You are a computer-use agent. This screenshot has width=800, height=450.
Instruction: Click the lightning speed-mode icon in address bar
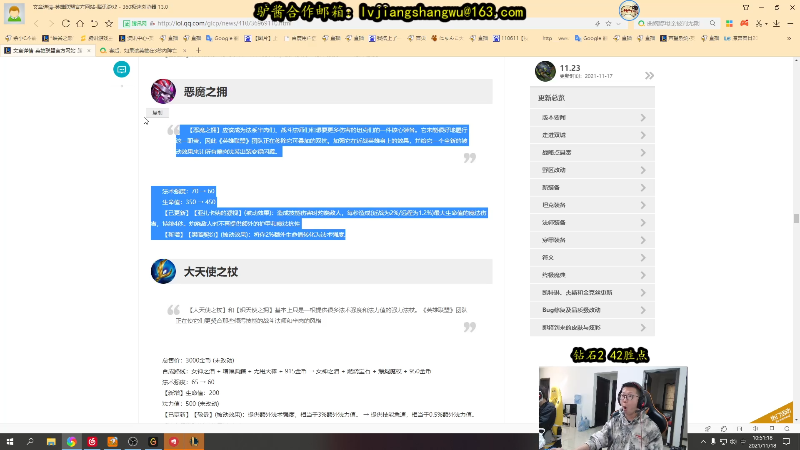597,23
